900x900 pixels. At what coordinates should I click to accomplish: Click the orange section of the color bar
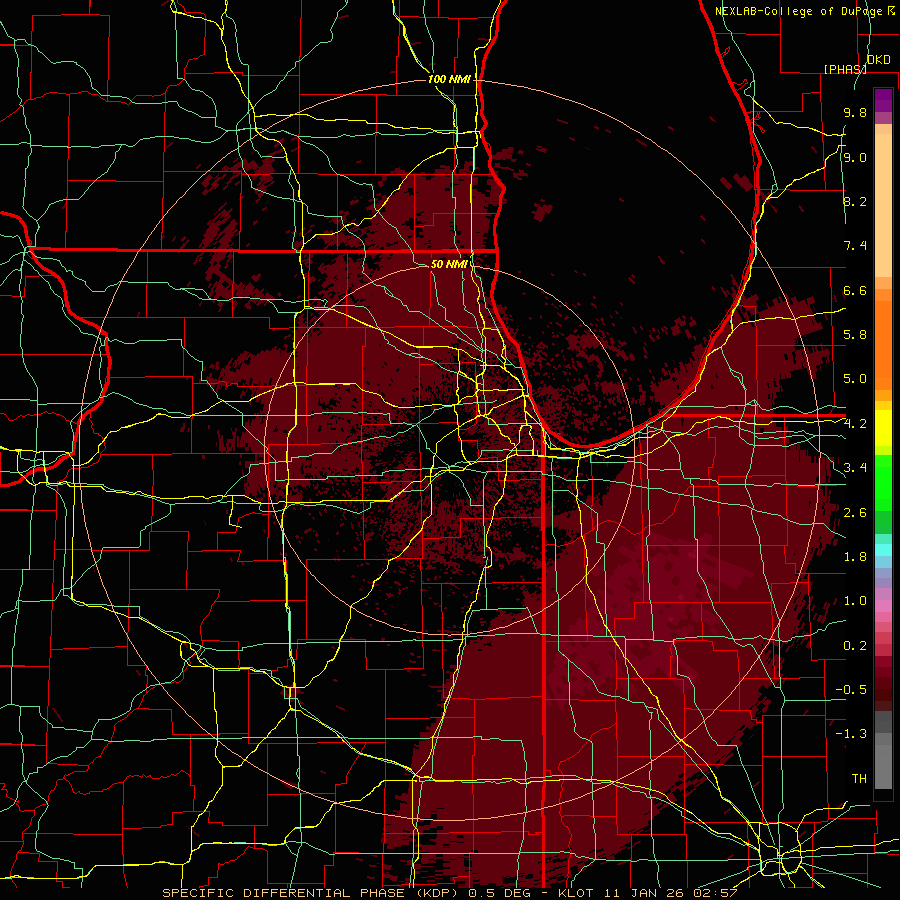(x=883, y=344)
